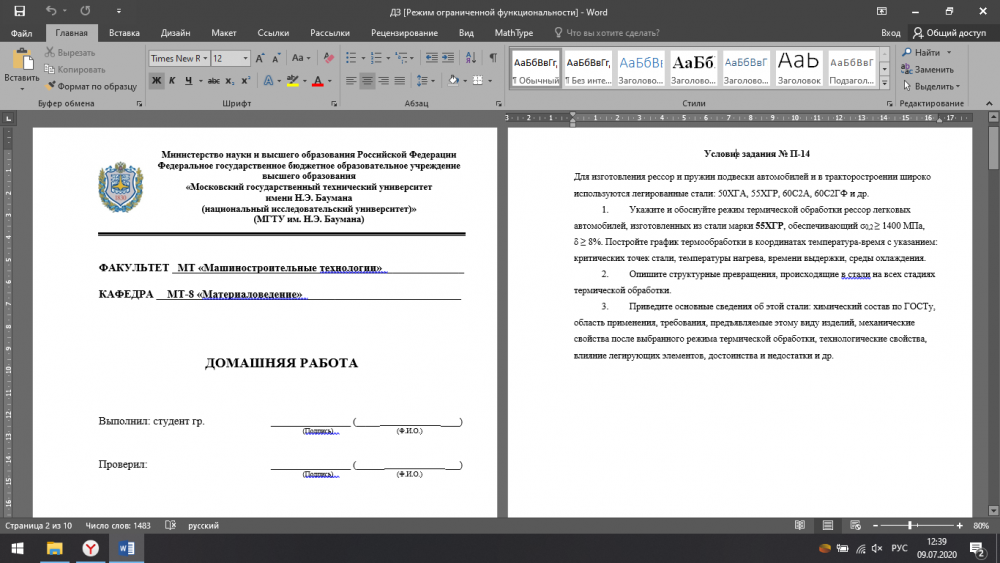Screen dimensions: 1000x563
Task: Click the Increase Indent icon
Action: [x=448, y=58]
